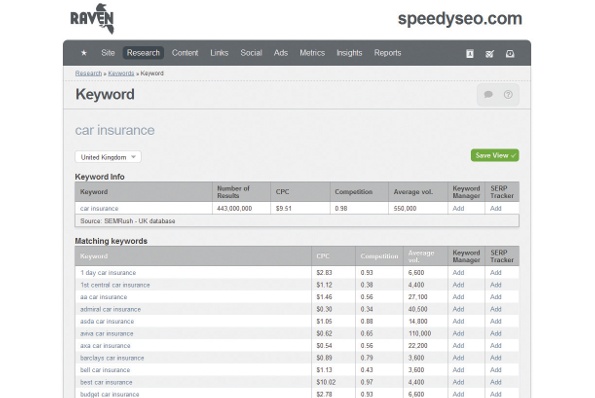595x398 pixels.
Task: Add aa car insurance to Keyword Manager
Action: pos(458,297)
